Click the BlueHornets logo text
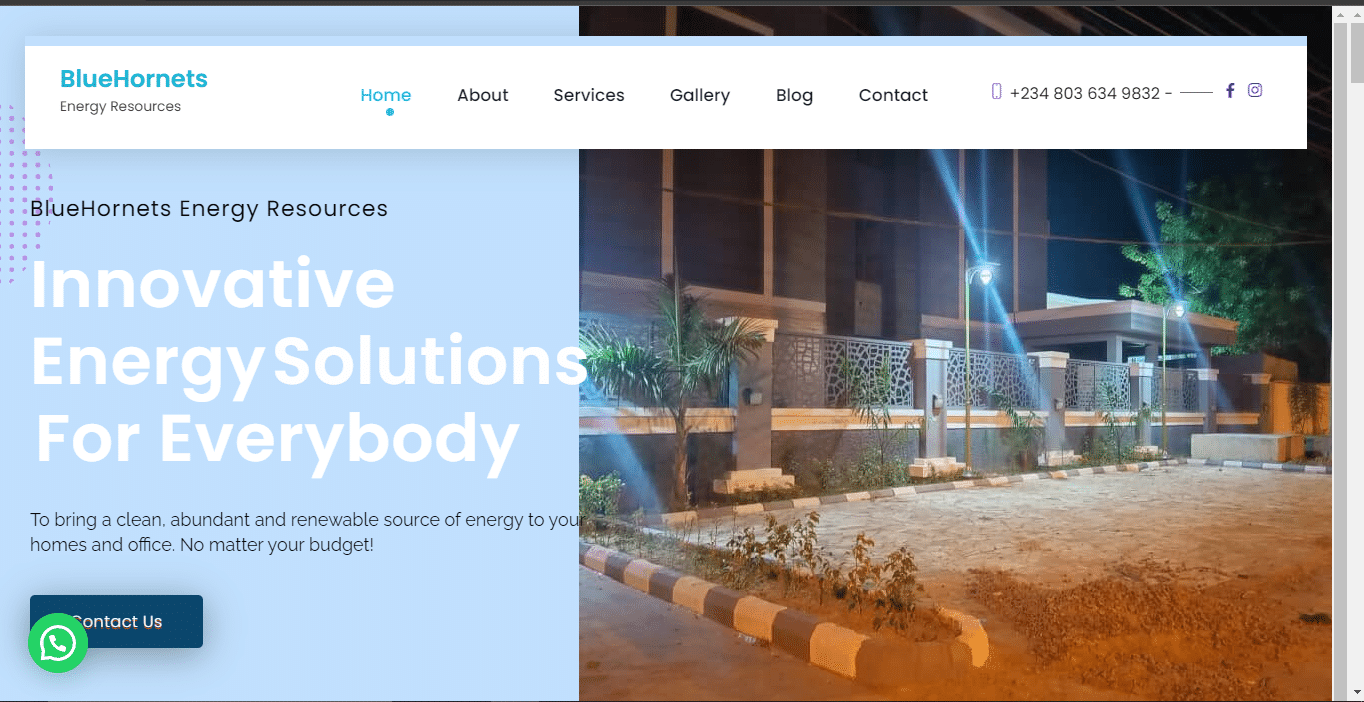This screenshot has width=1364, height=702. pos(134,79)
